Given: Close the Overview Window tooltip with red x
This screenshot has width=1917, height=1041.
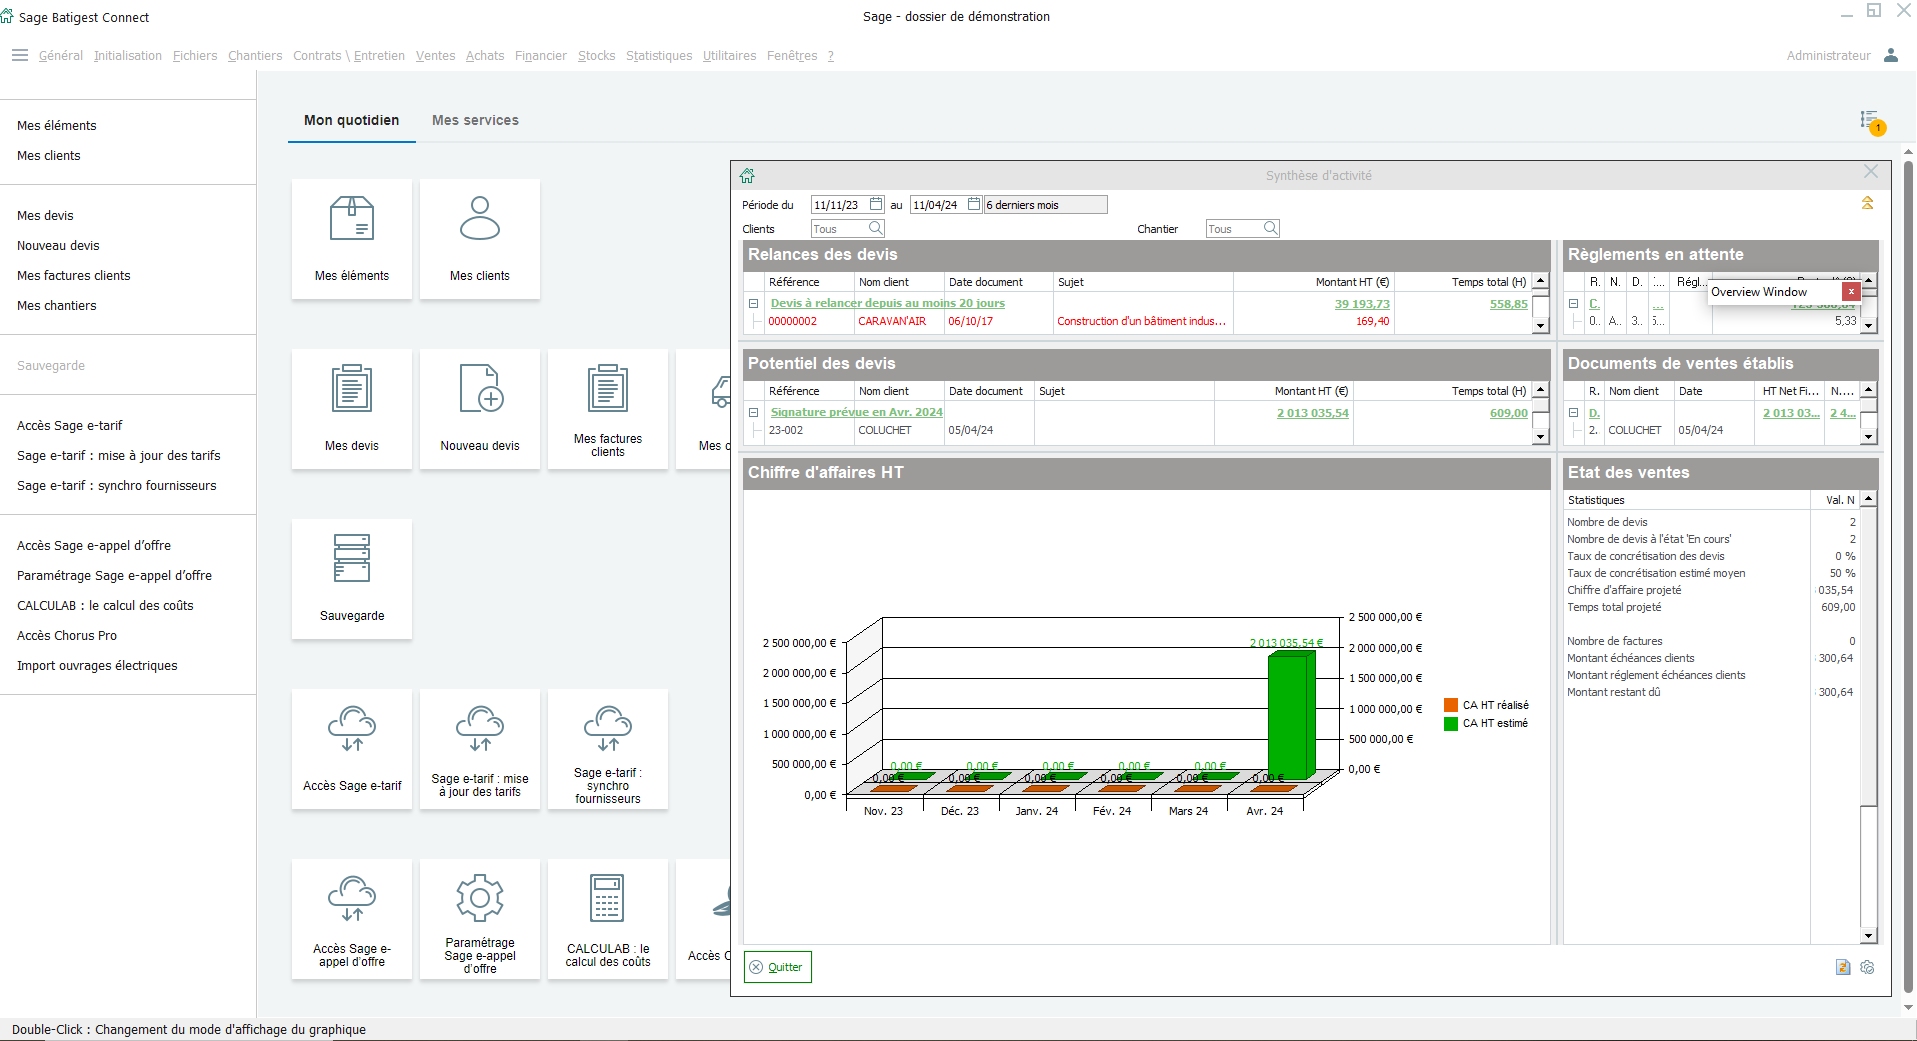Looking at the screenshot, I should 1851,291.
